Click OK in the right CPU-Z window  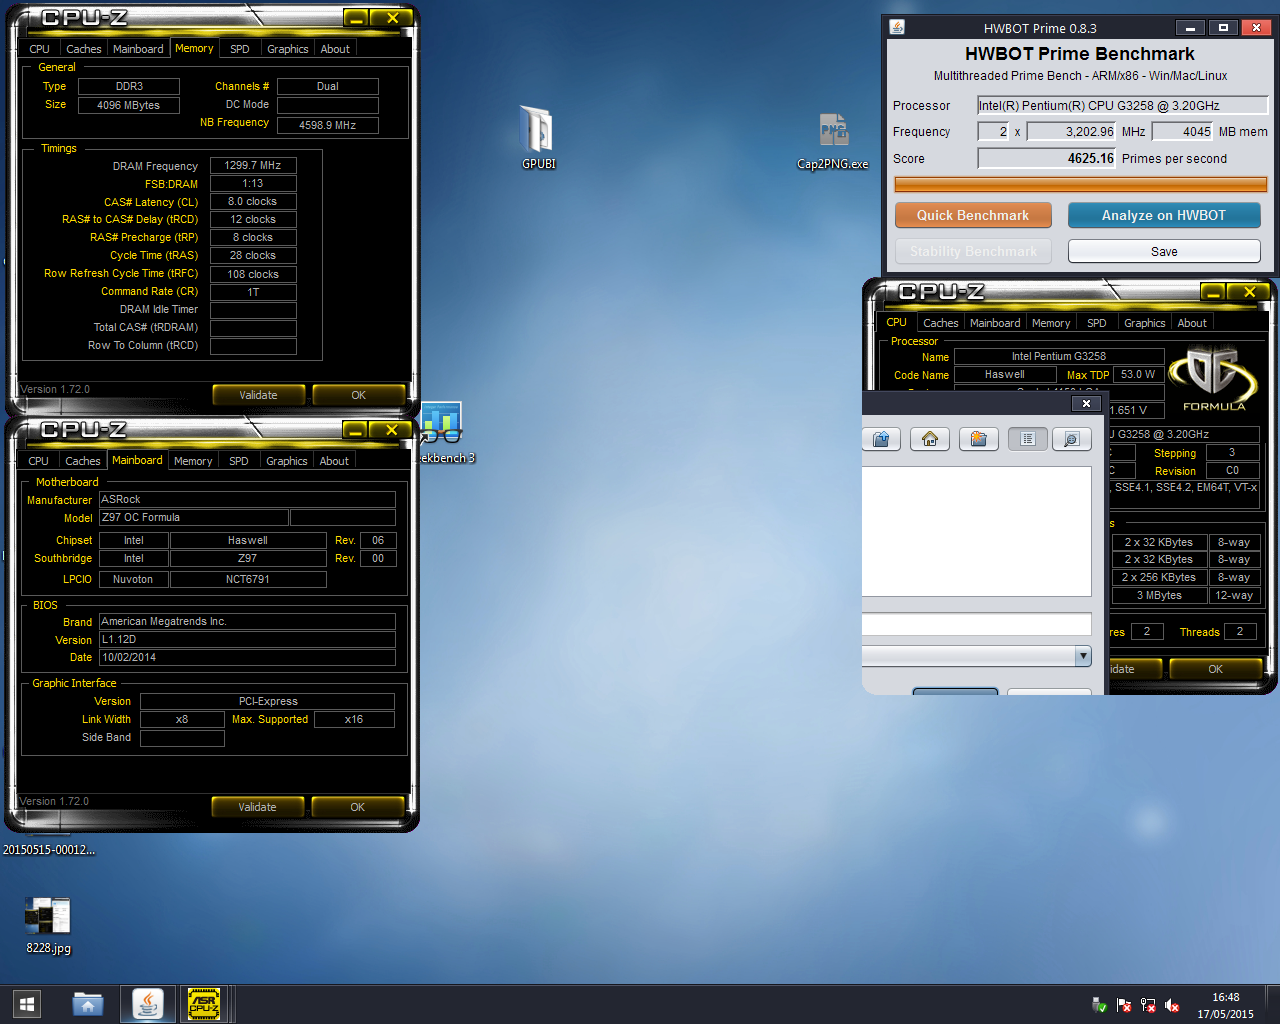[1215, 669]
